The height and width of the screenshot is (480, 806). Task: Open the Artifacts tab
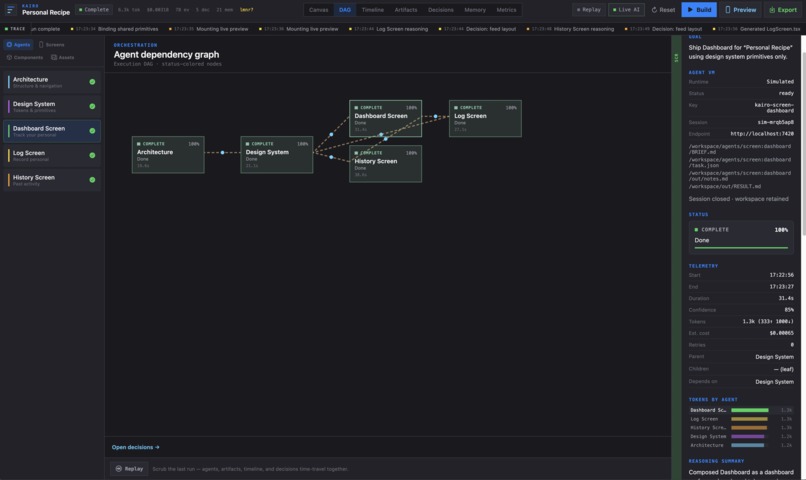[x=406, y=10]
